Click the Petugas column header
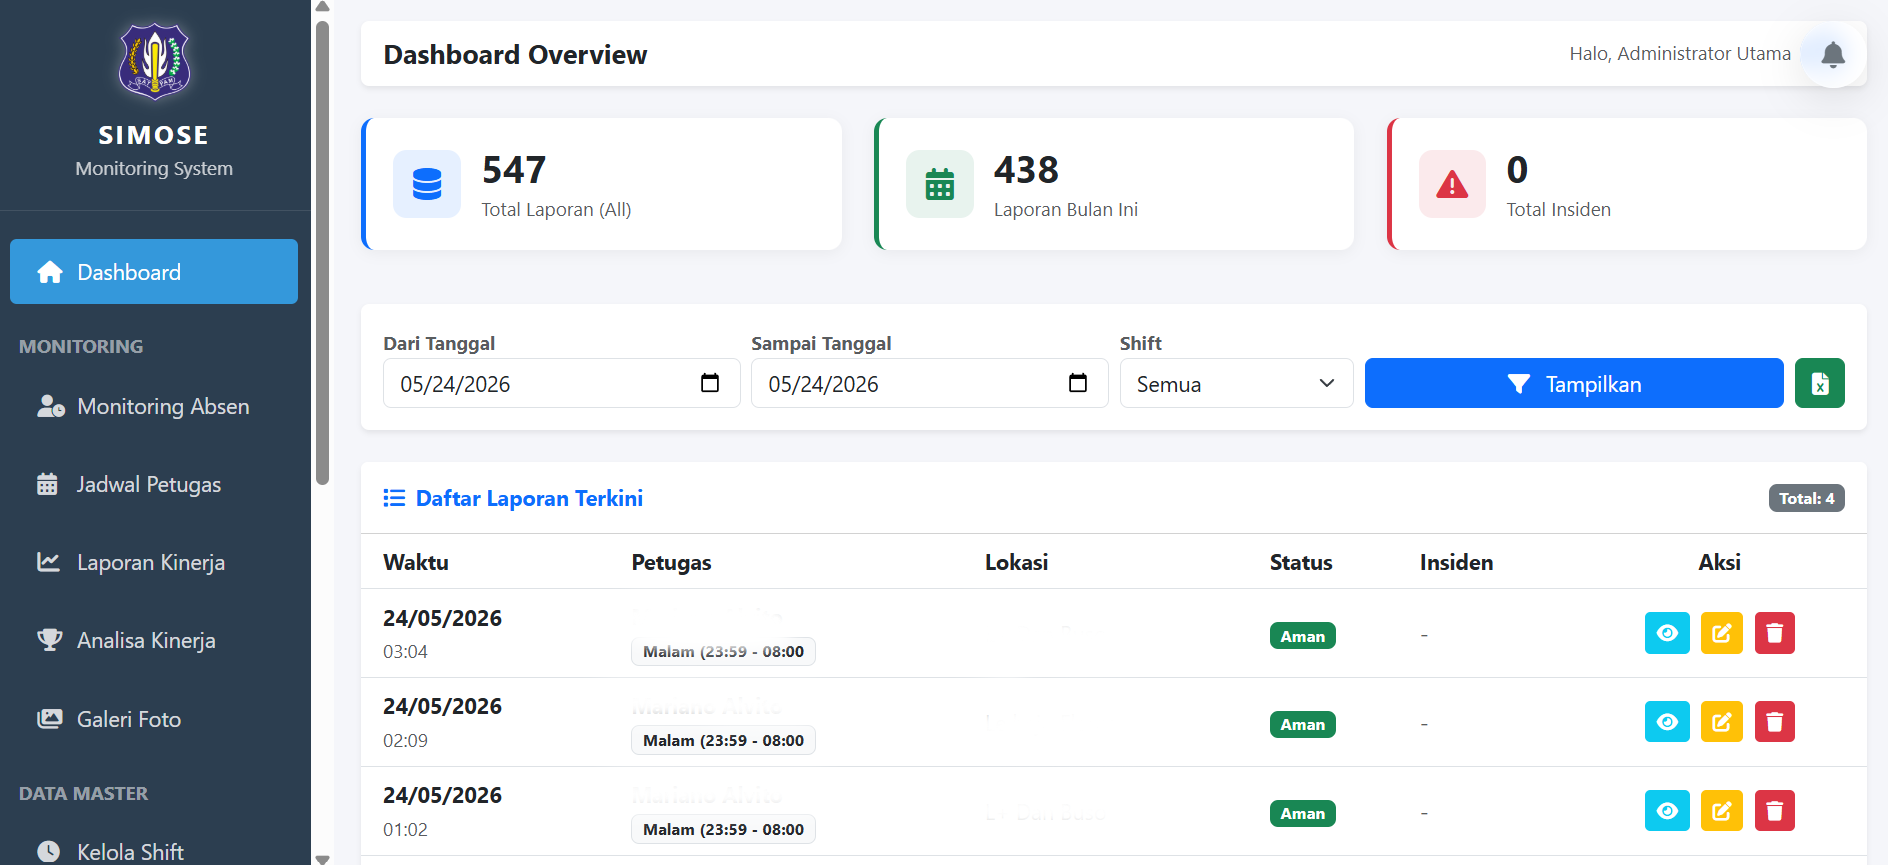Viewport: 1888px width, 865px height. 671,562
